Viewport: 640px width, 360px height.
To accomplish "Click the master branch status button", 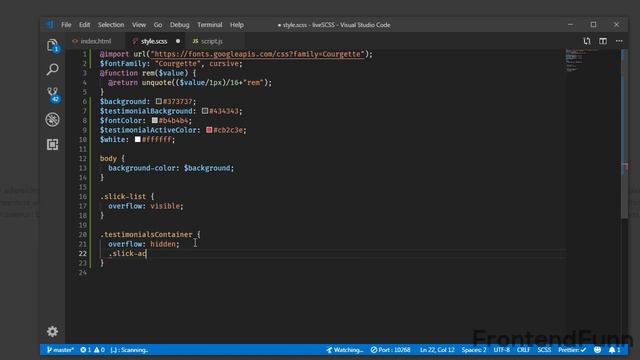I will click(x=60, y=350).
